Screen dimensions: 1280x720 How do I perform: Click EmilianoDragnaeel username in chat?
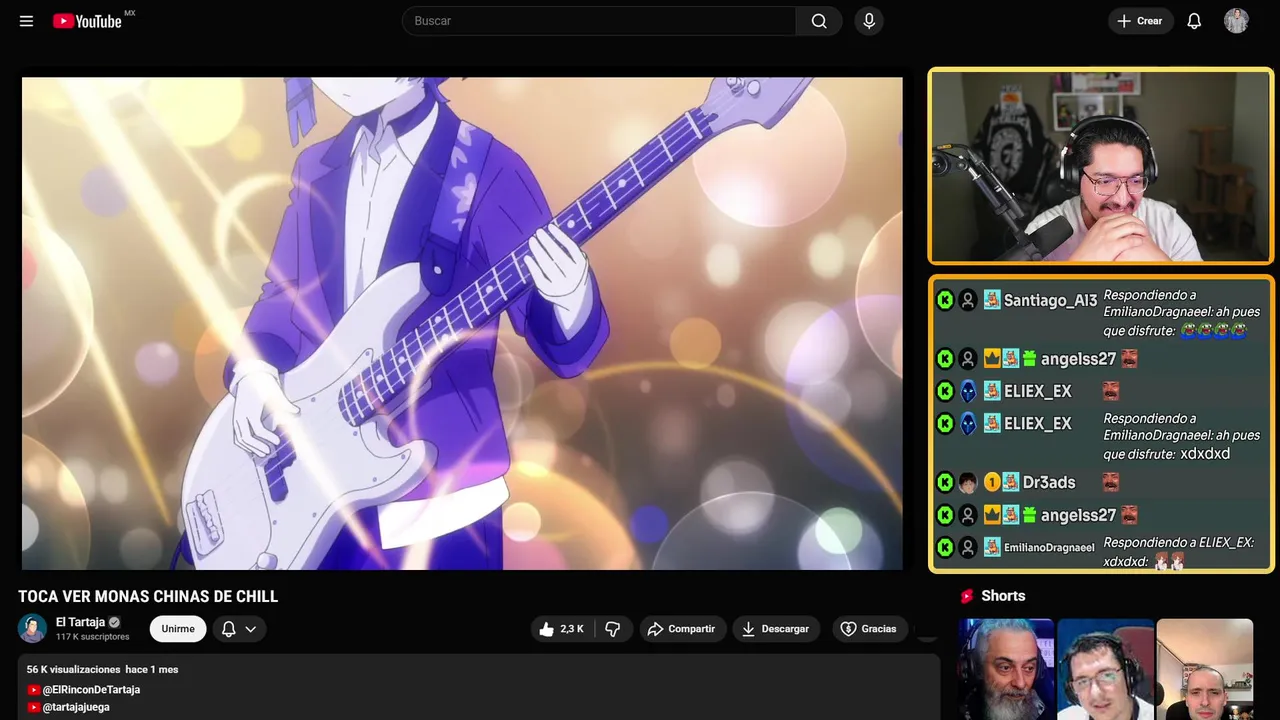1049,547
